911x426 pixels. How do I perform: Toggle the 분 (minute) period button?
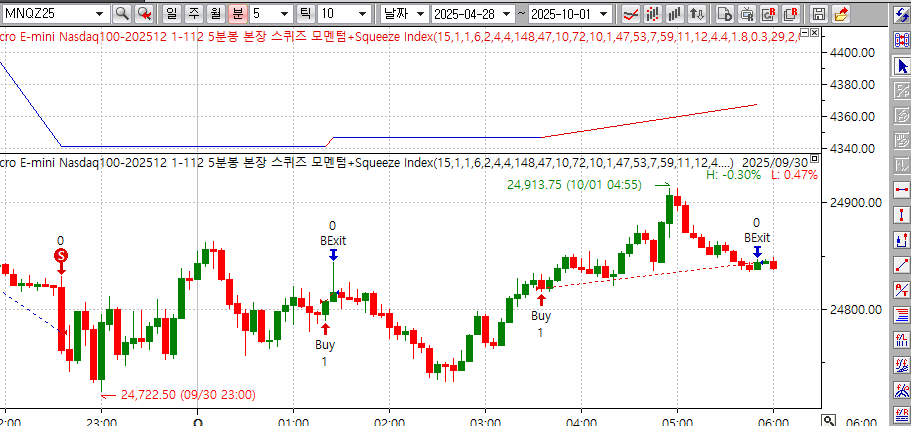tap(237, 14)
